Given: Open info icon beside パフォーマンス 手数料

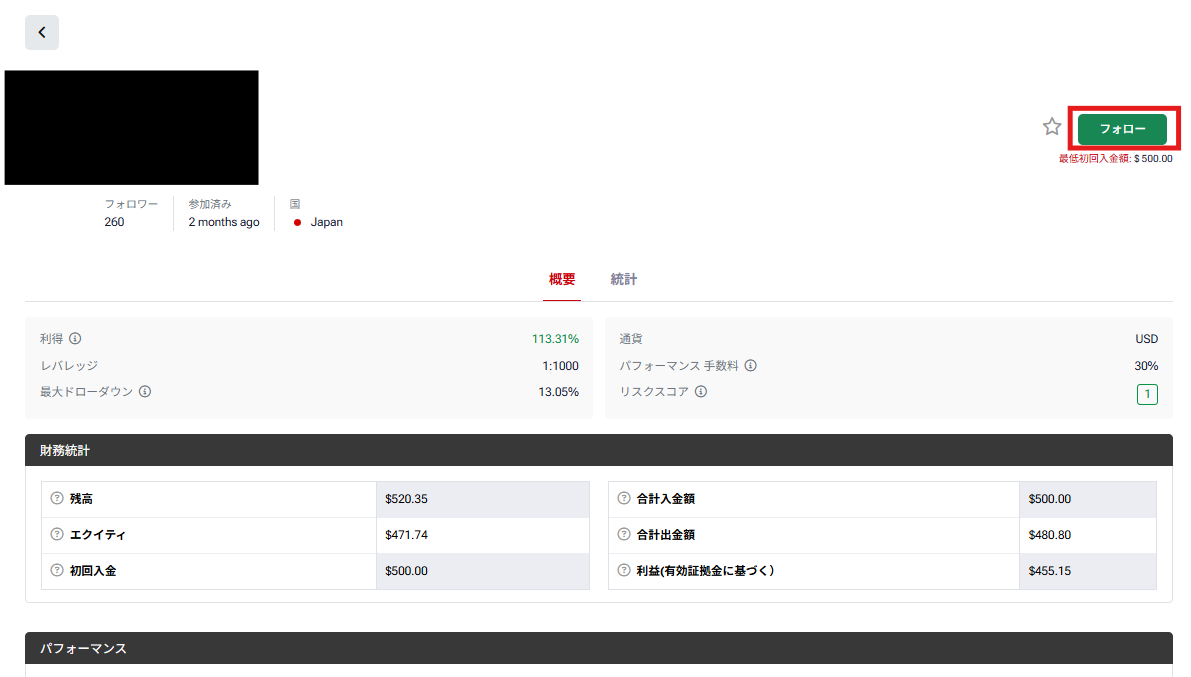Looking at the screenshot, I should coord(750,365).
